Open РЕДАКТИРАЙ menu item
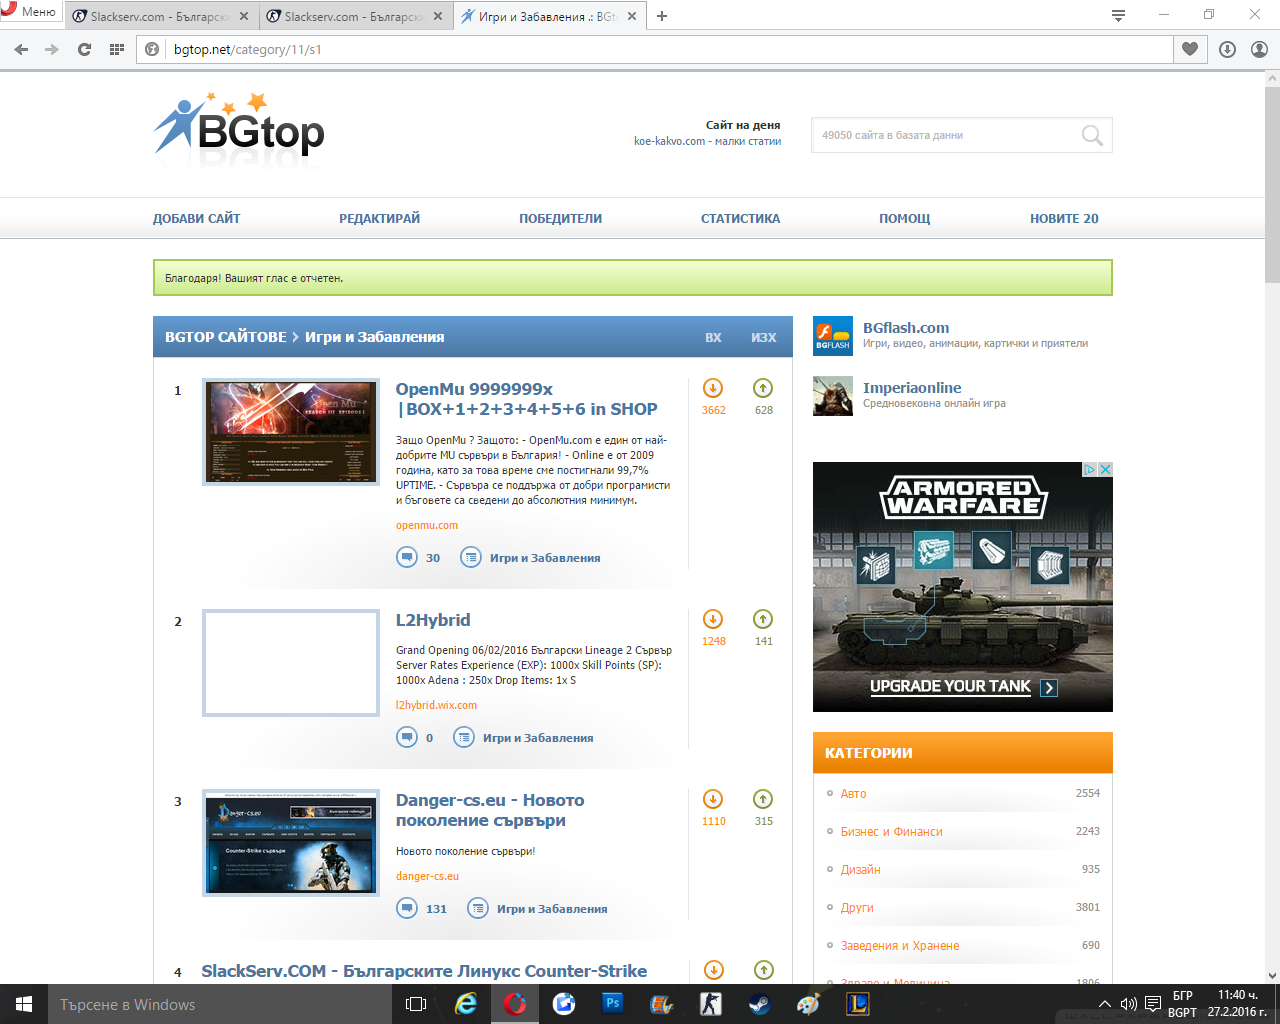This screenshot has height=1024, width=1280. coord(379,218)
